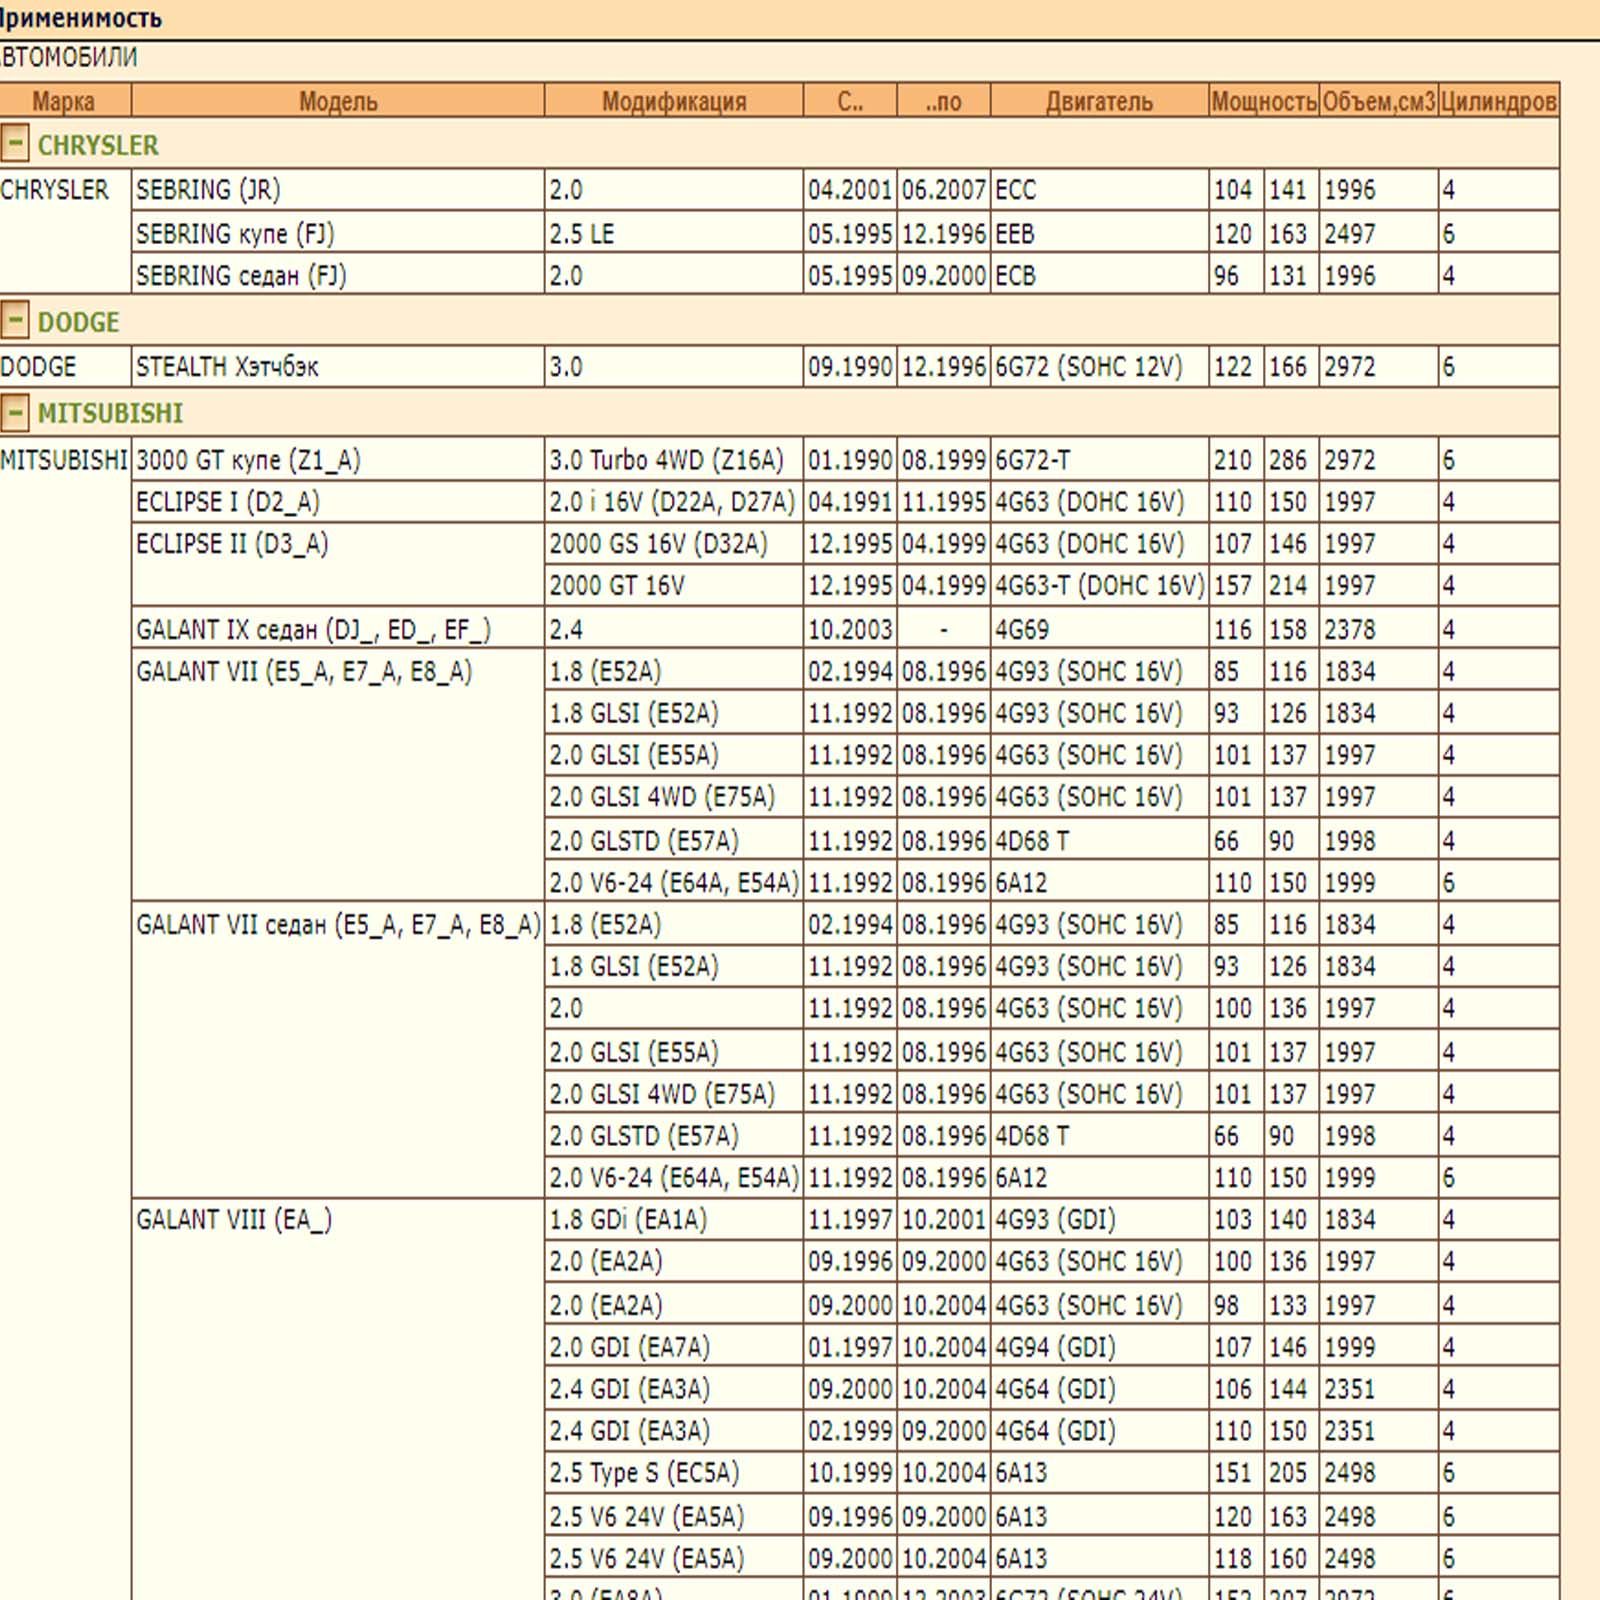Collapse the DODGE group with minus icon

pyautogui.click(x=15, y=320)
